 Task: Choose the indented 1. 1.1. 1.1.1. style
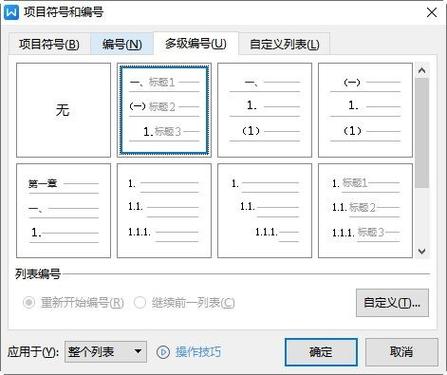(x=265, y=210)
